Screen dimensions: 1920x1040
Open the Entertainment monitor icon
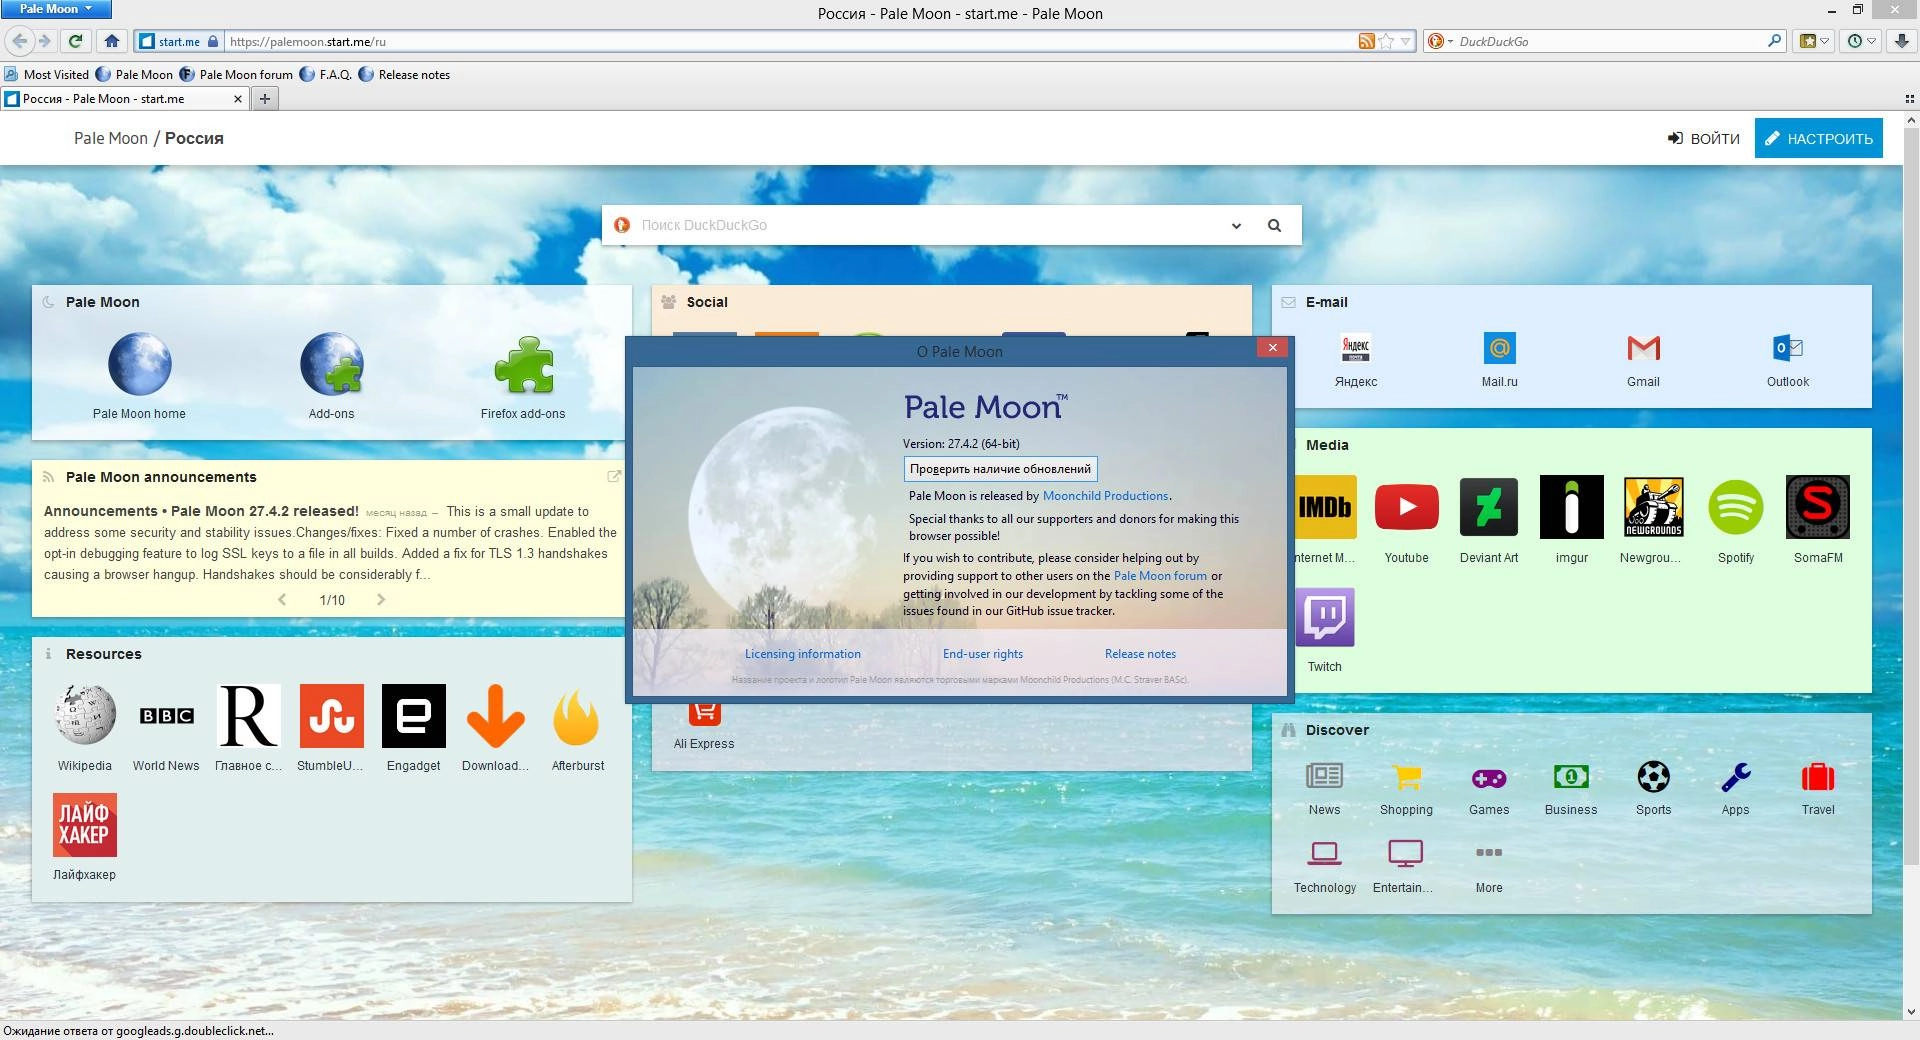click(x=1405, y=853)
